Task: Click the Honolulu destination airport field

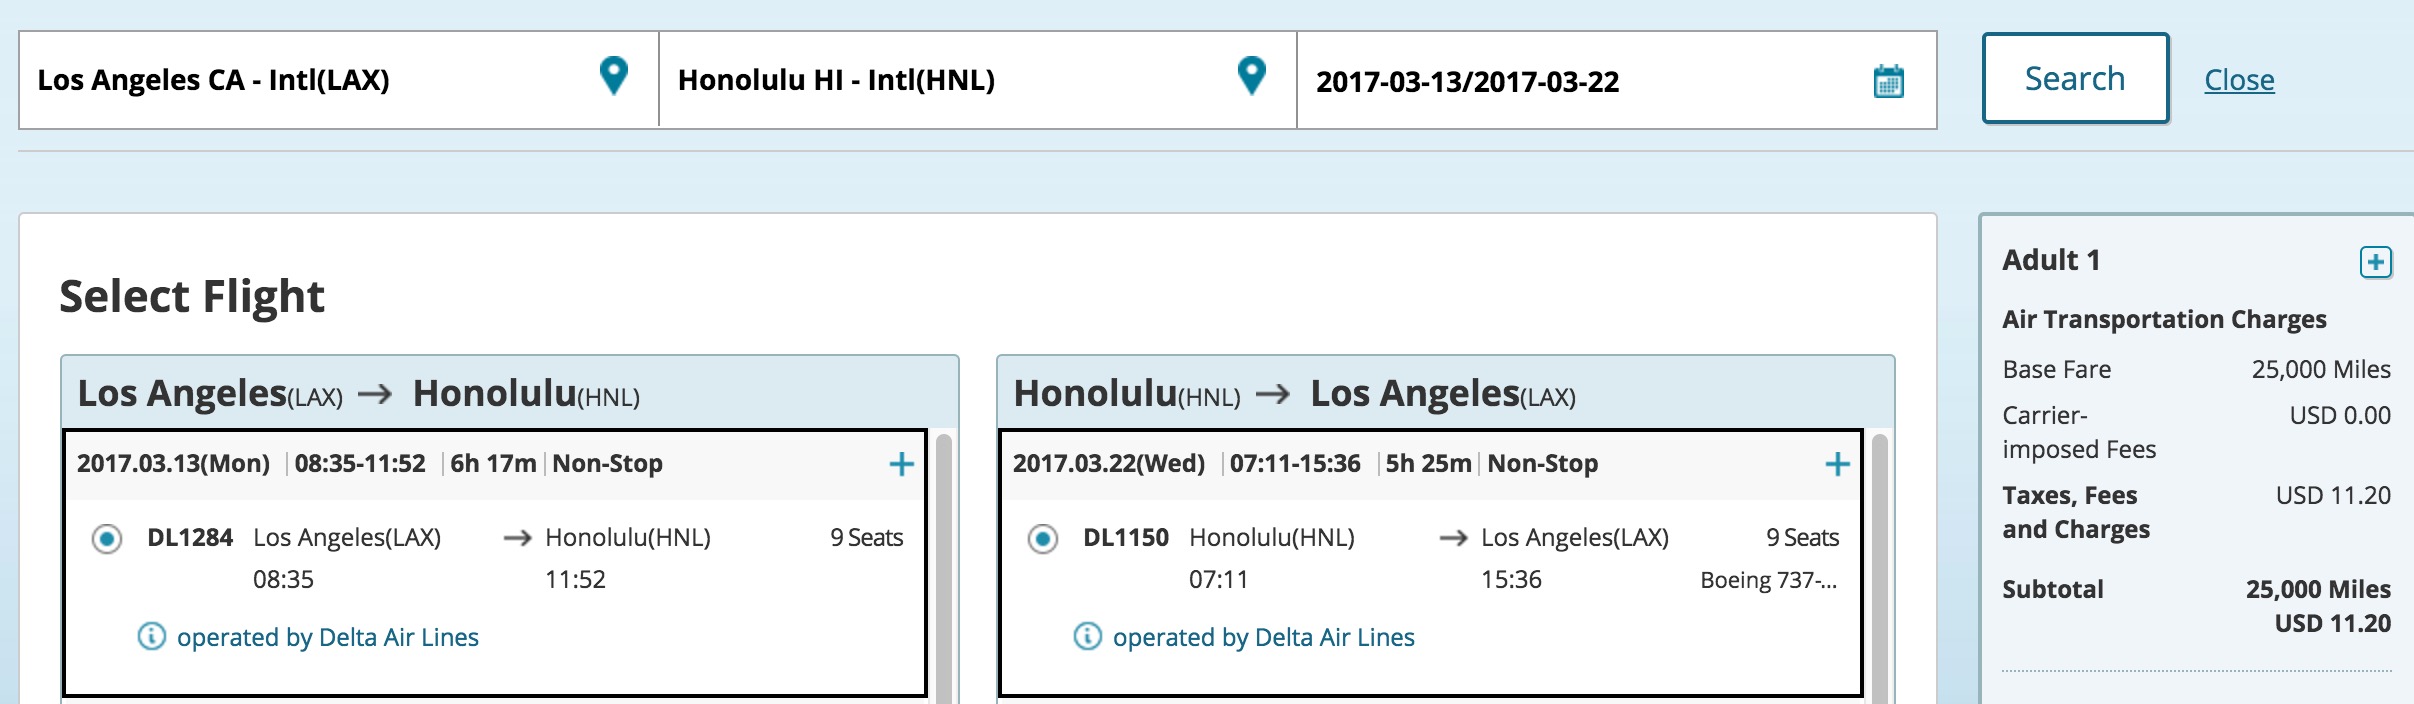Action: click(x=940, y=80)
